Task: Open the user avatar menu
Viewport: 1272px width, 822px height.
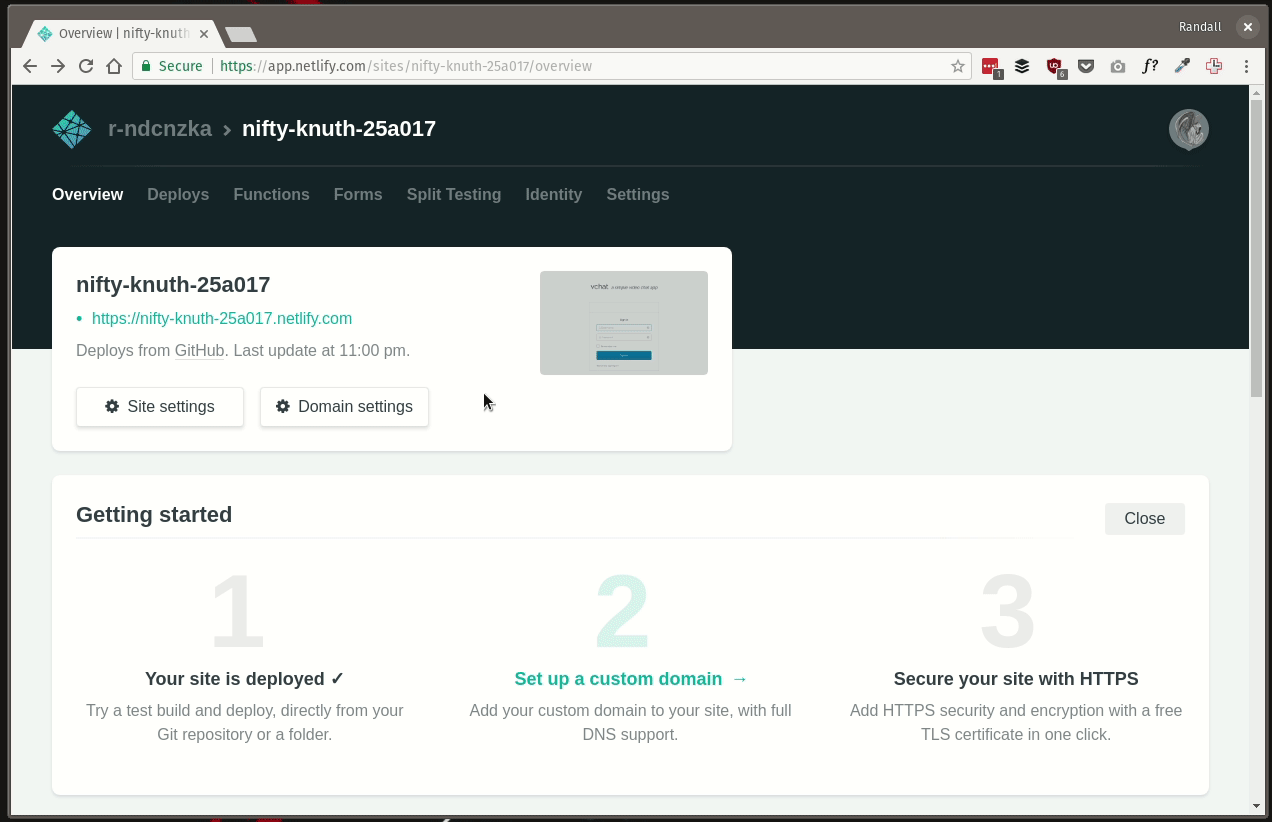Action: (x=1188, y=130)
